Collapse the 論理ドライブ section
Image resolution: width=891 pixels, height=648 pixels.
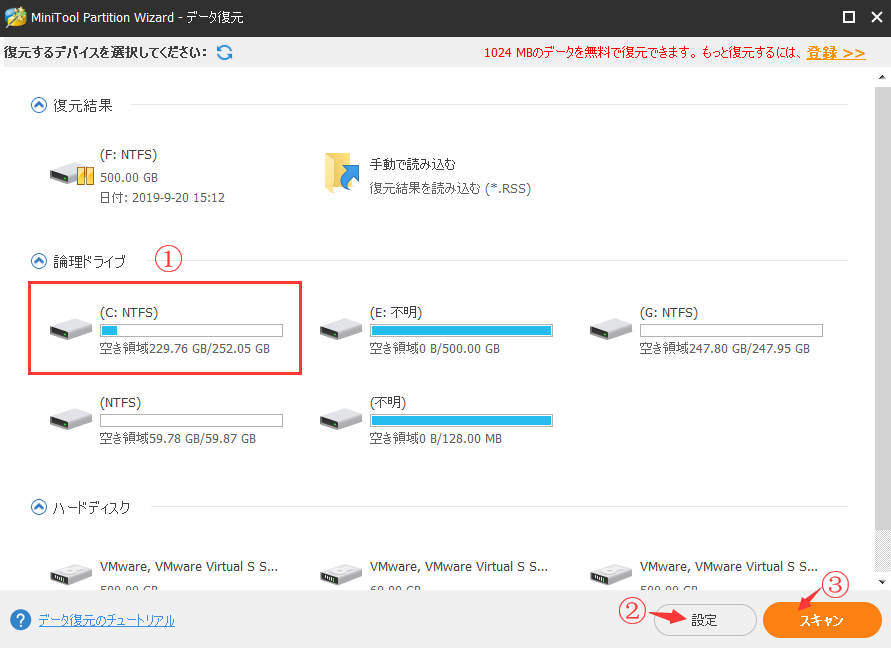[x=39, y=261]
